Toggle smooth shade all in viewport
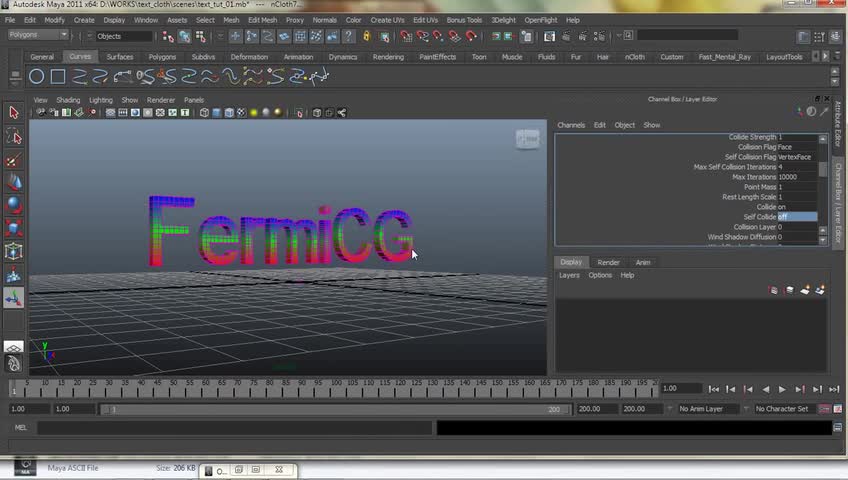The width and height of the screenshot is (848, 480). coord(217,113)
